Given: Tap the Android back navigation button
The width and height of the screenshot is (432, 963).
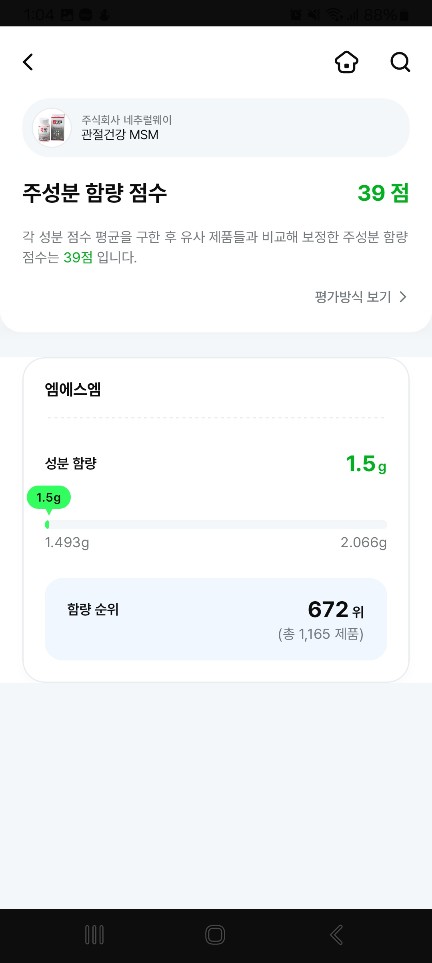Looking at the screenshot, I should [x=336, y=935].
